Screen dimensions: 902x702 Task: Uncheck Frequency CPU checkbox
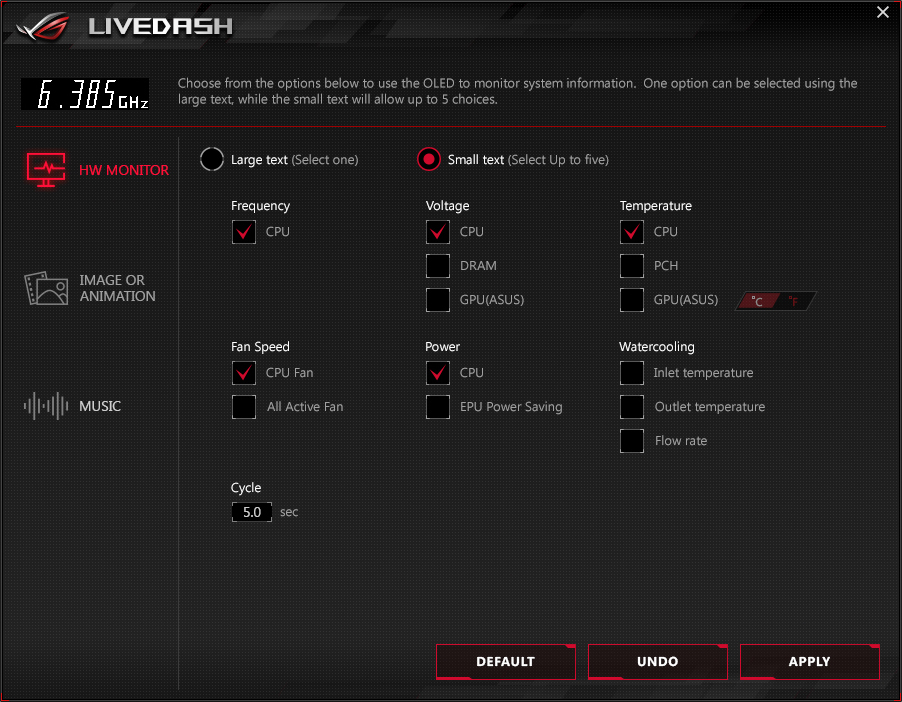tap(244, 232)
